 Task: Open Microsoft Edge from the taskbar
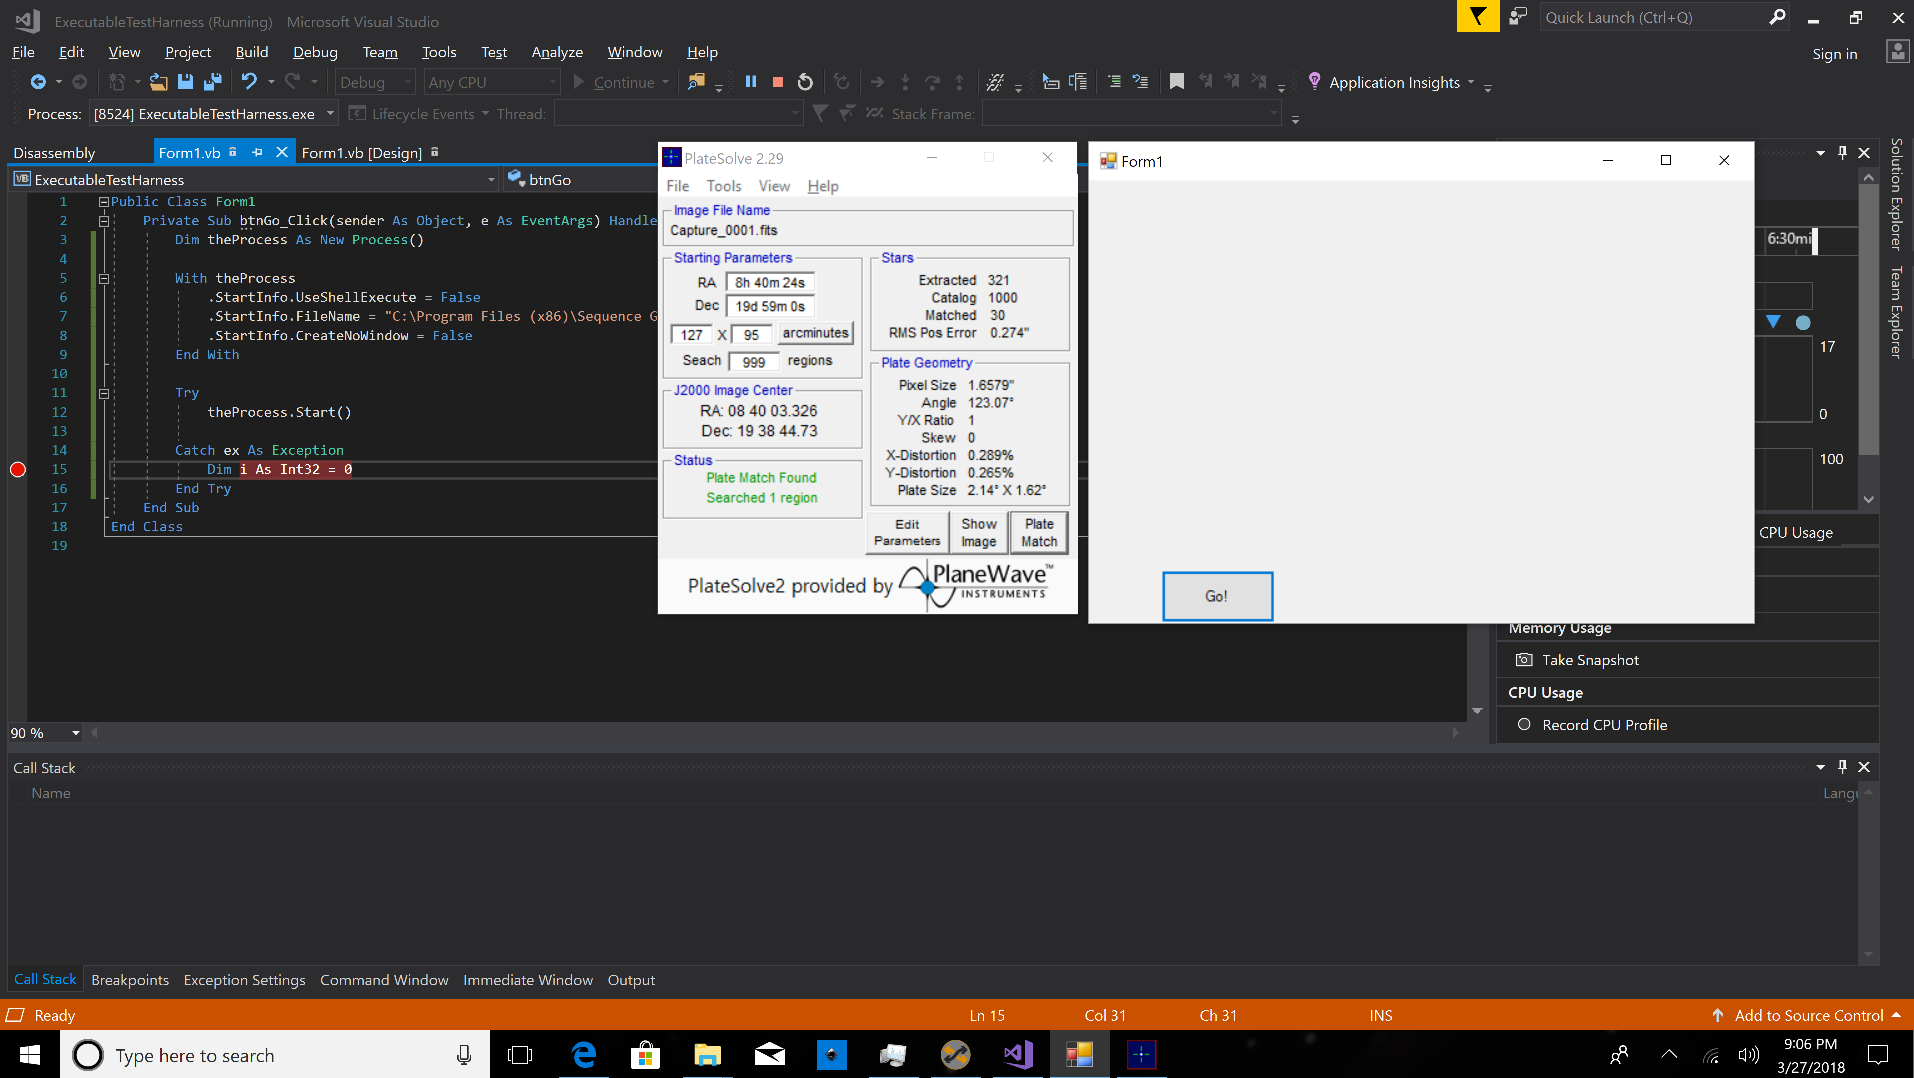583,1055
